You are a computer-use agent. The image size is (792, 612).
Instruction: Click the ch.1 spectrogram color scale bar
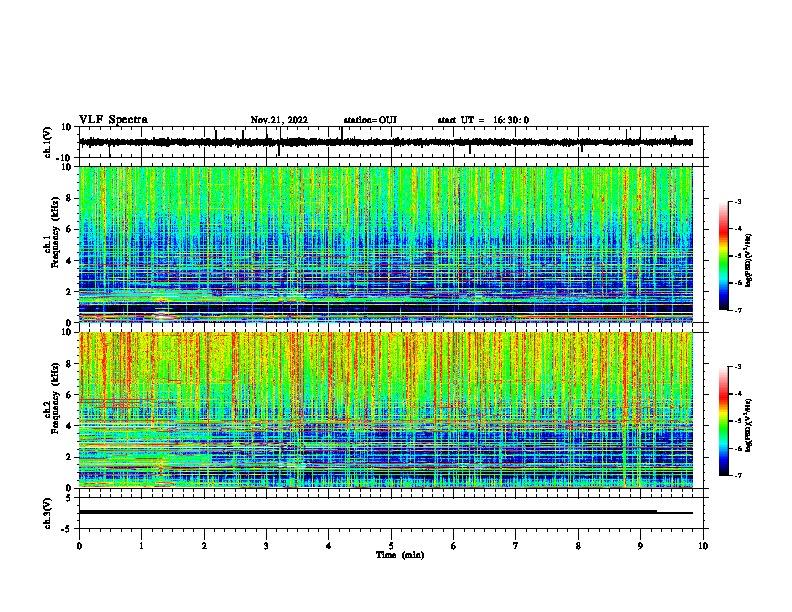coord(724,256)
